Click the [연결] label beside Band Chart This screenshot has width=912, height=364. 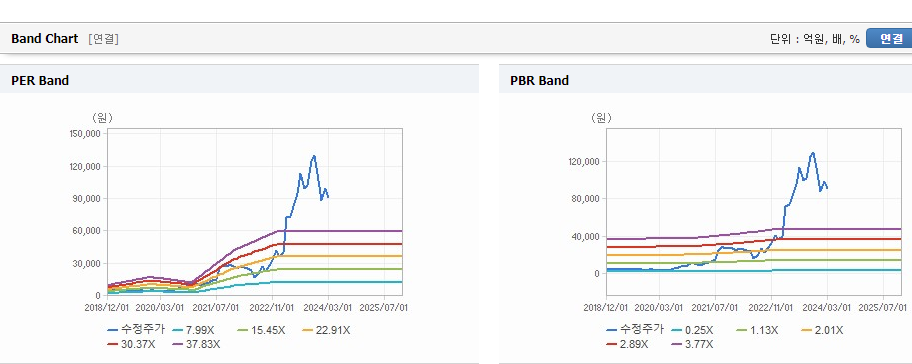(104, 39)
